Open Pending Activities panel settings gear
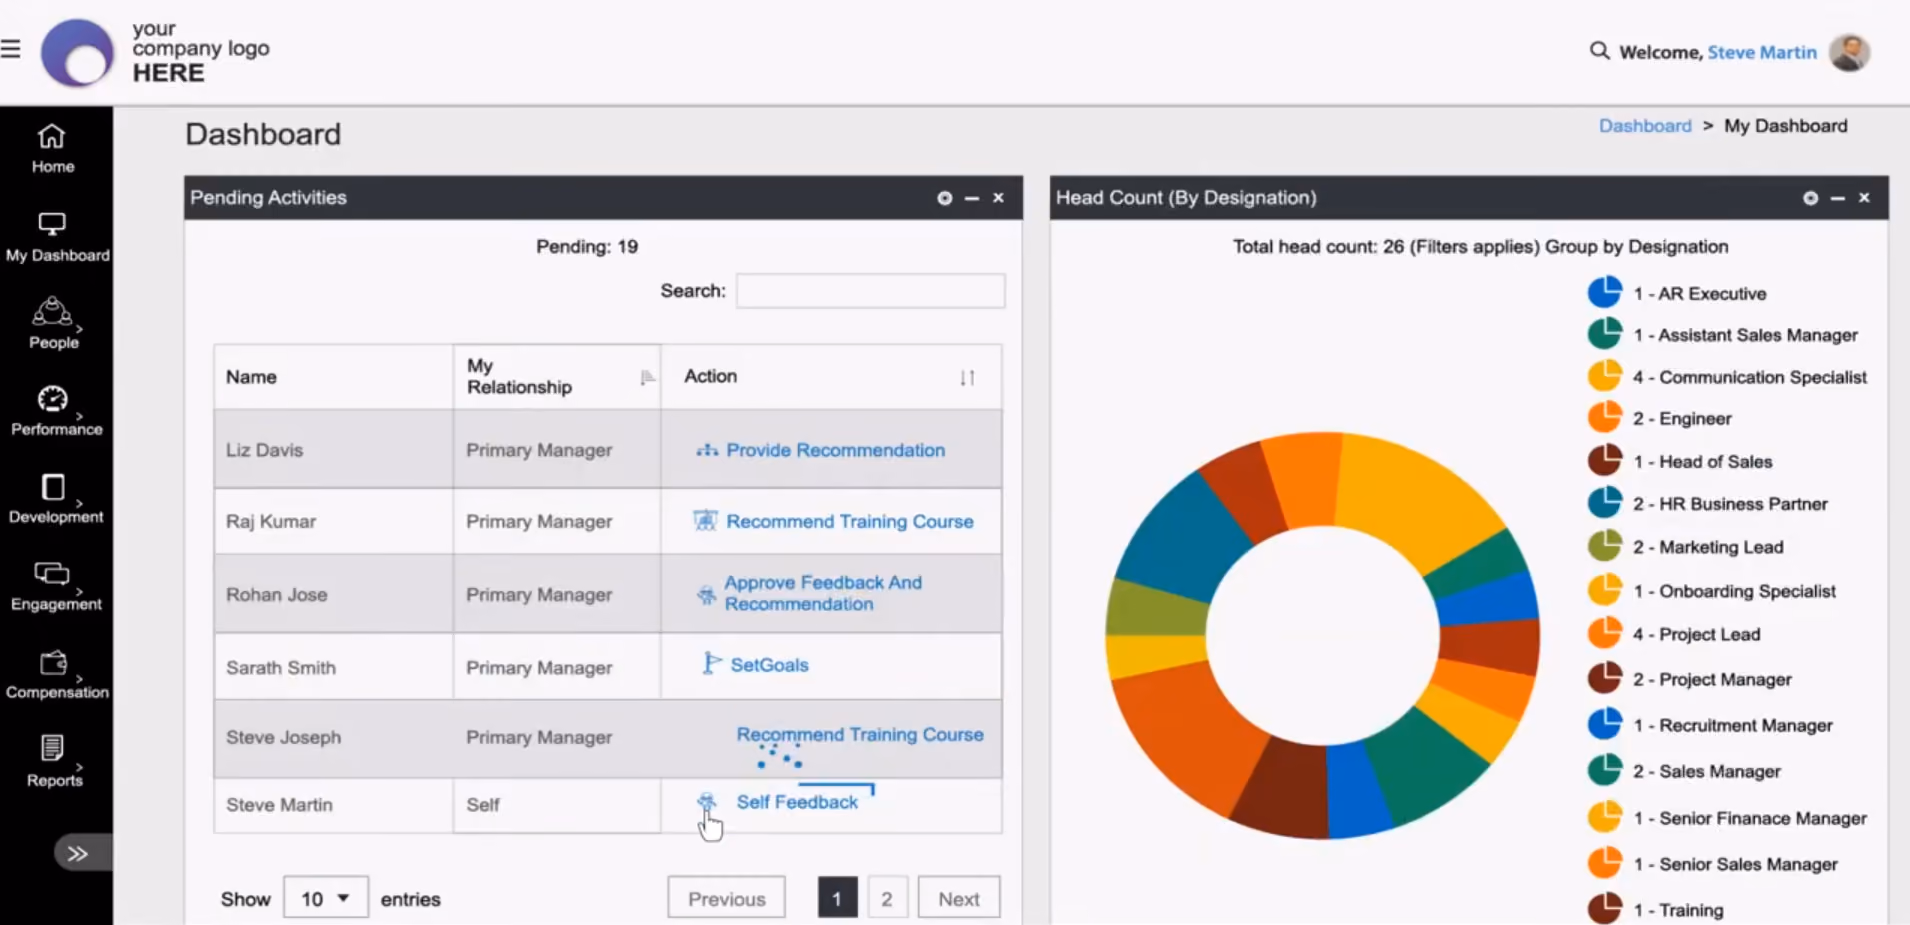 point(944,198)
